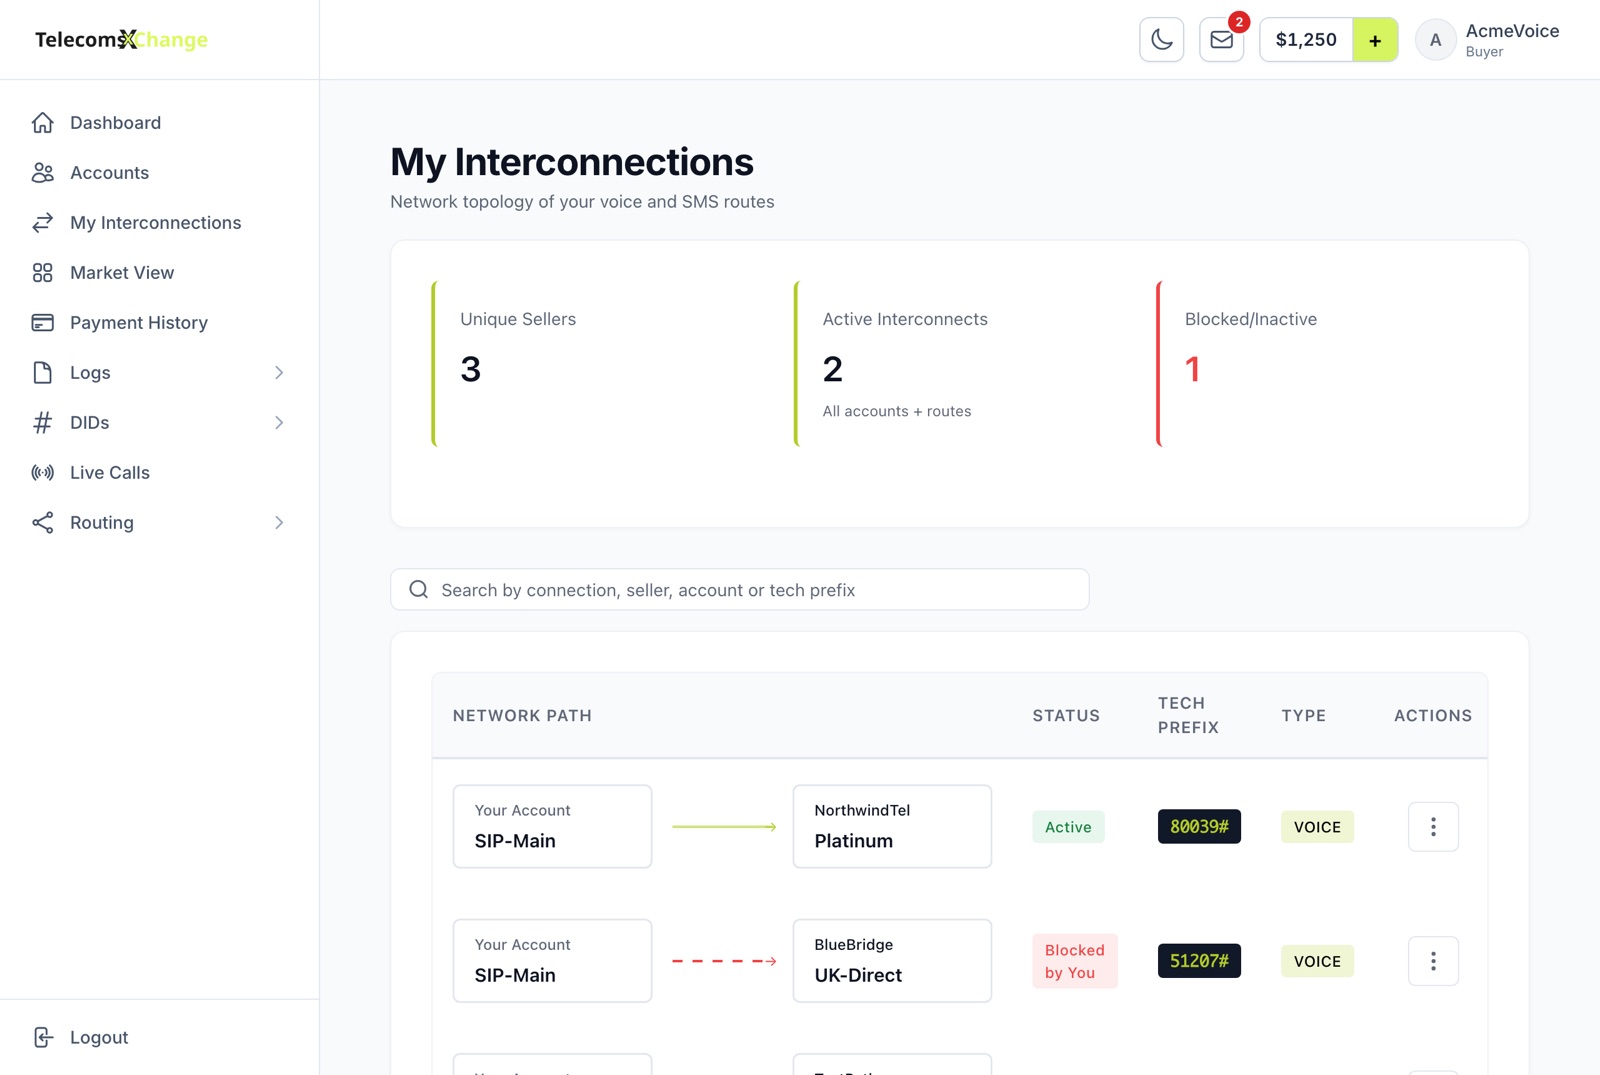Screen dimensions: 1600x1075
Task: Click the Blocked/Inactive stat card
Action: click(x=1322, y=363)
